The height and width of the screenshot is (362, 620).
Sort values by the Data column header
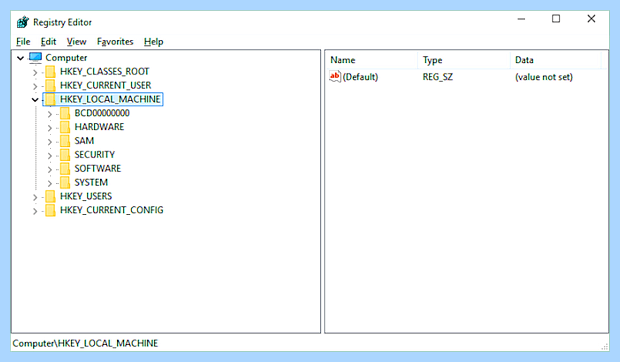click(556, 60)
